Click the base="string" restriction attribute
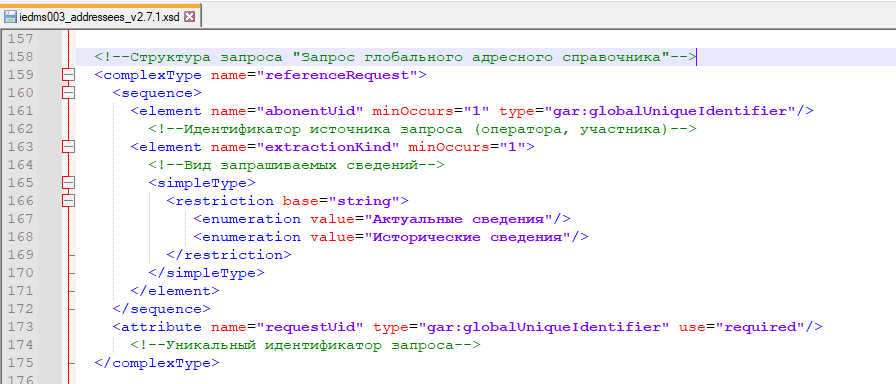This screenshot has height=384, width=896. click(341, 201)
